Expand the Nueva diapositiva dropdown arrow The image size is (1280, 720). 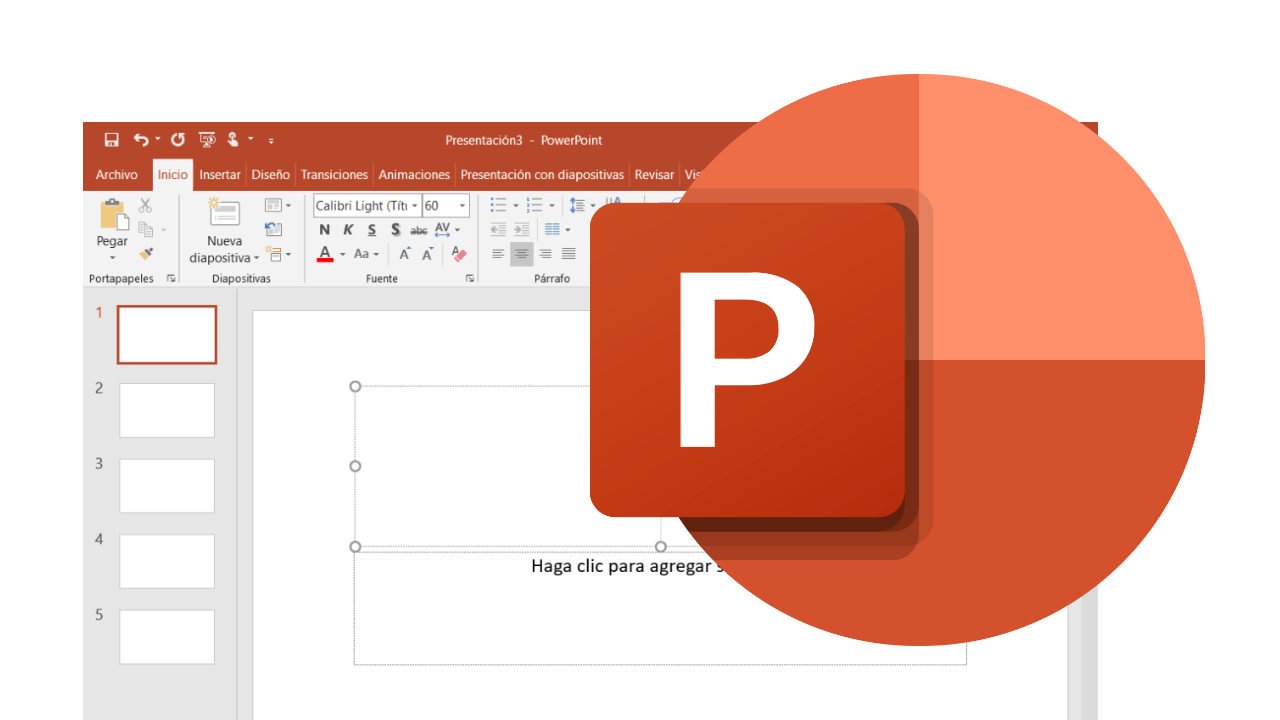(x=257, y=256)
